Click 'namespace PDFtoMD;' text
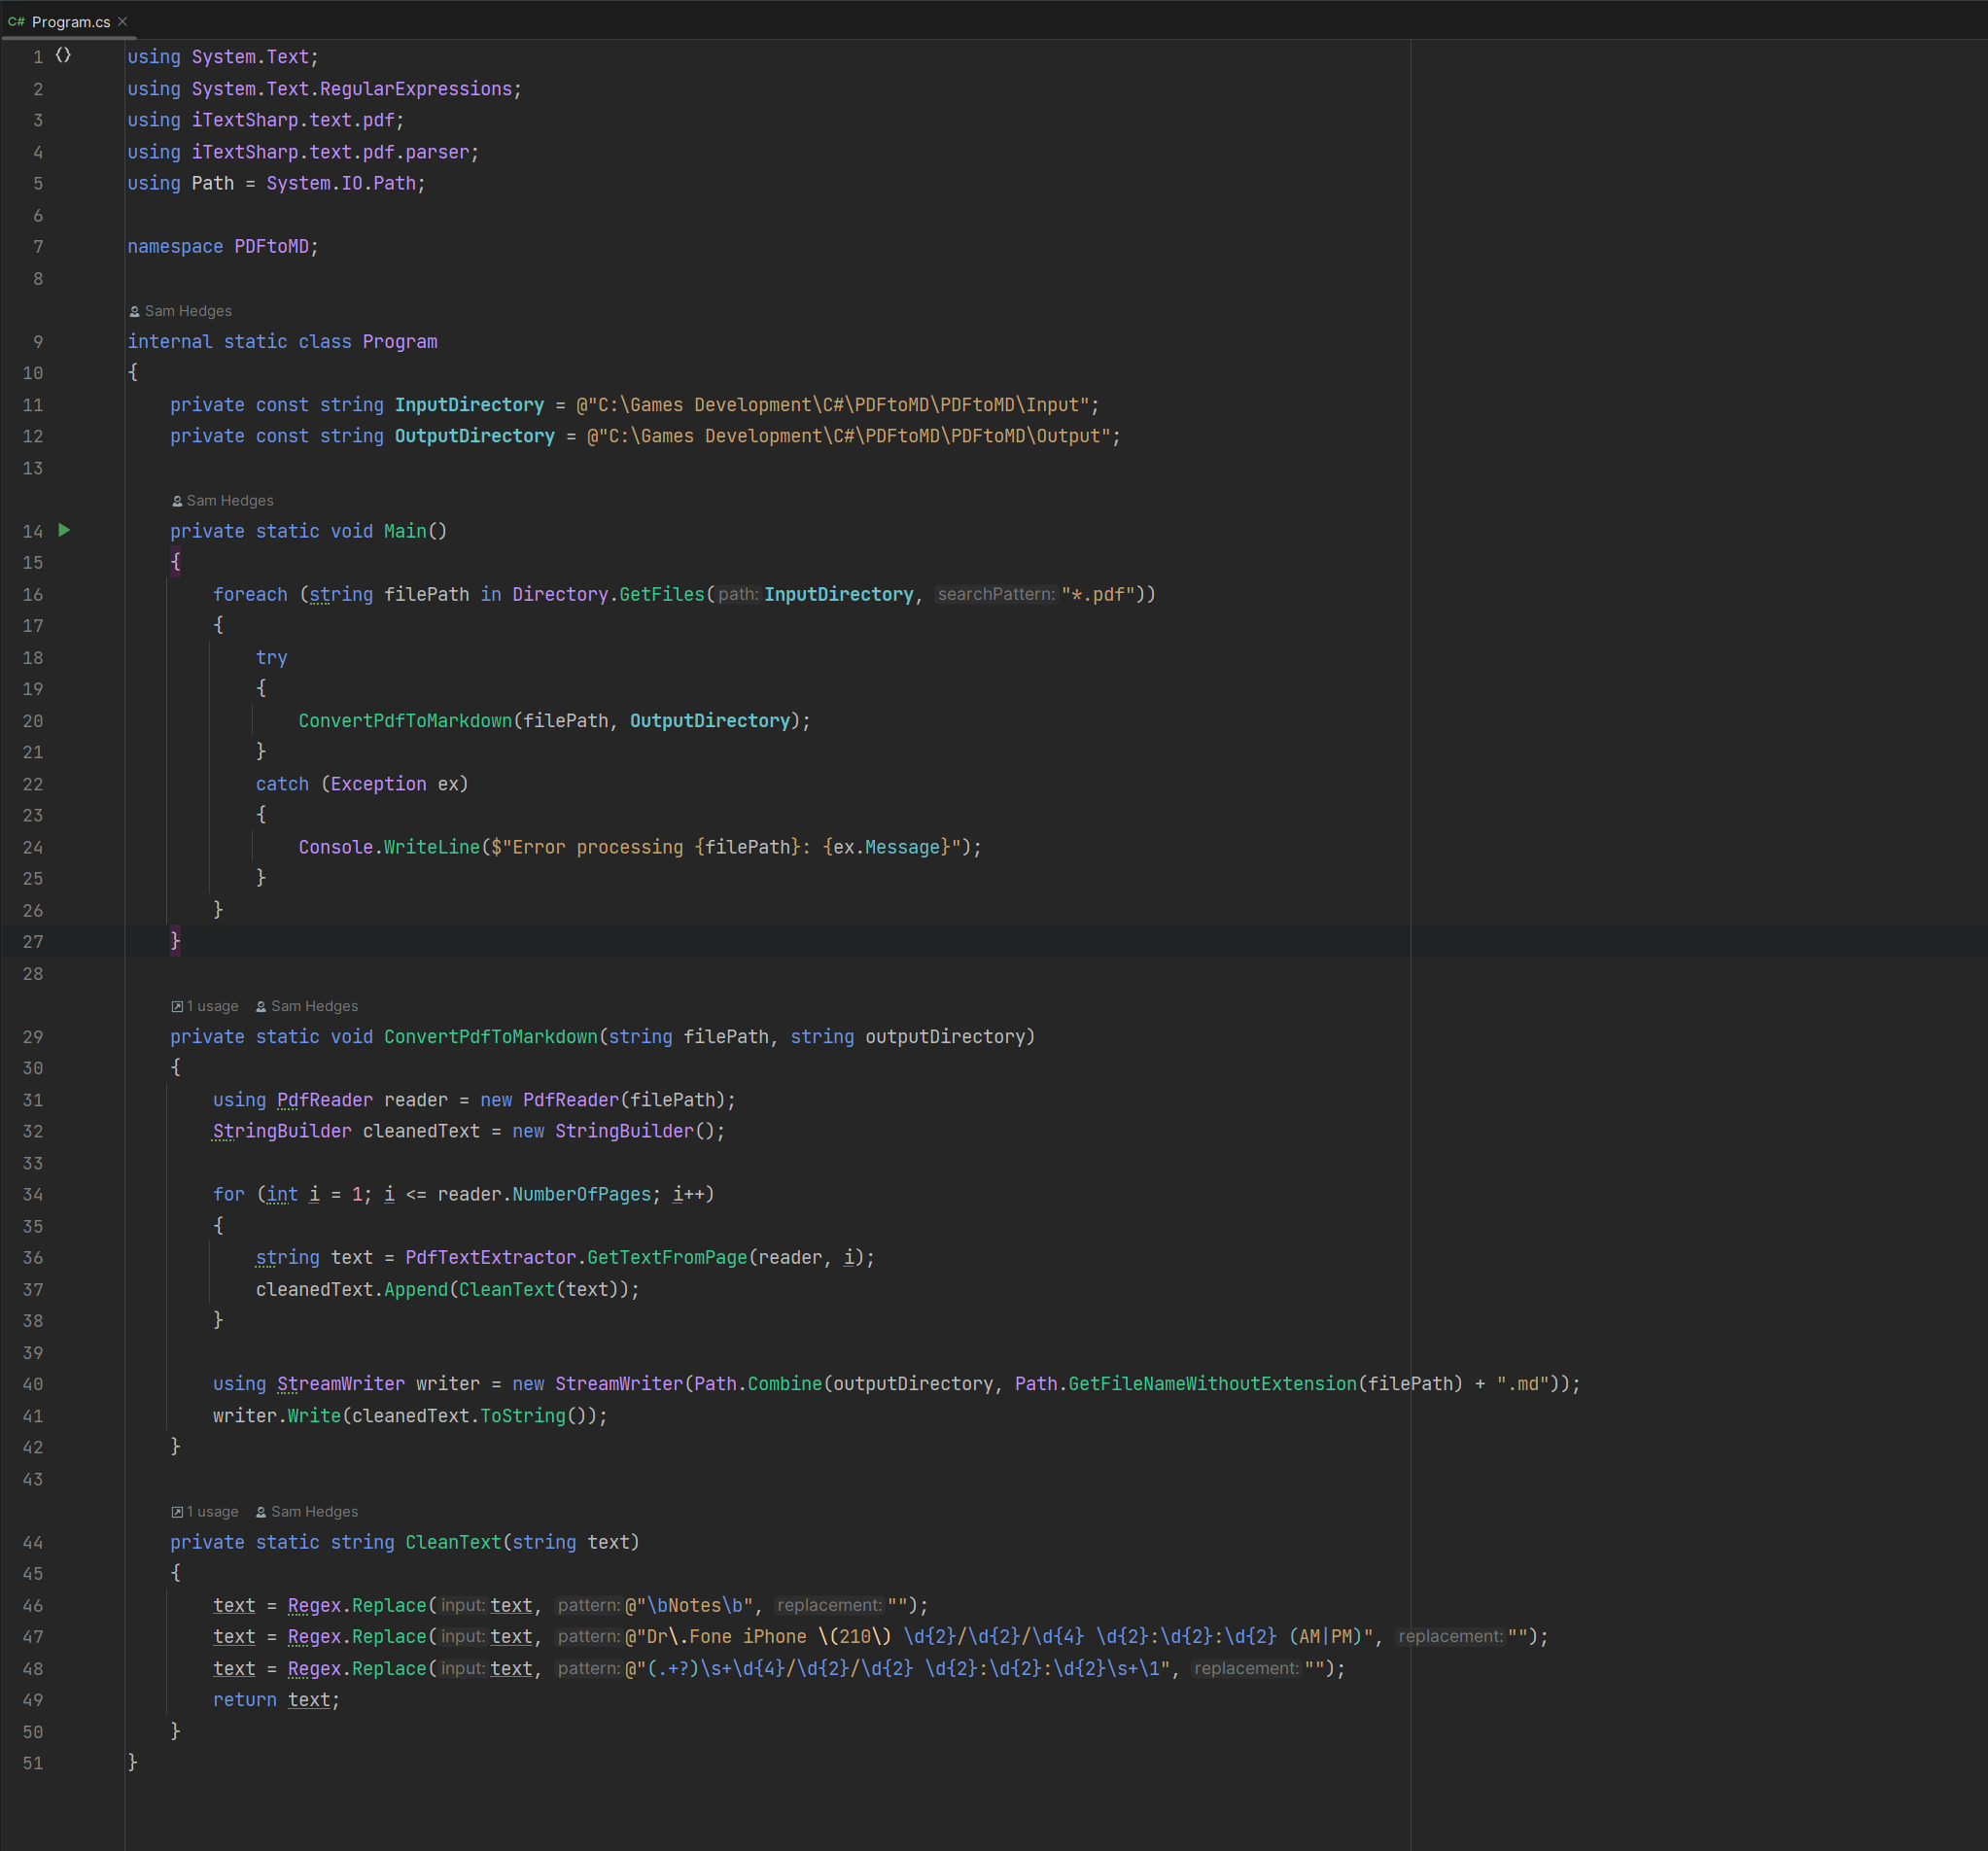 [223, 246]
